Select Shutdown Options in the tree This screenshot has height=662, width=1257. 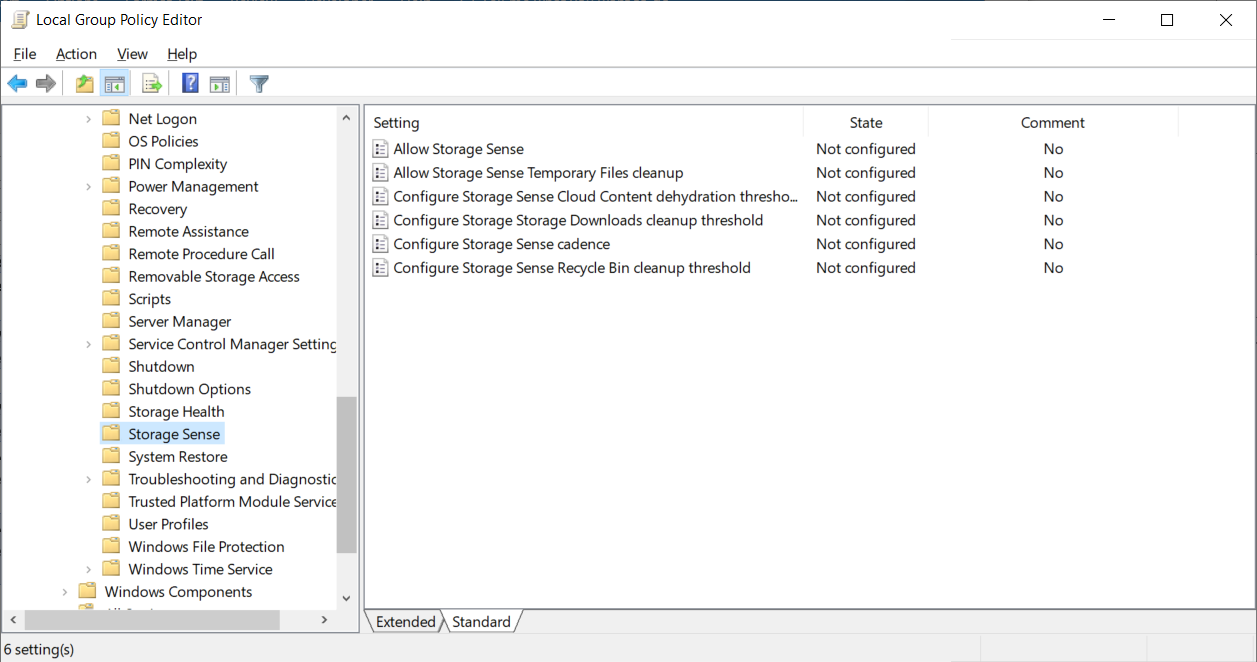(x=189, y=389)
